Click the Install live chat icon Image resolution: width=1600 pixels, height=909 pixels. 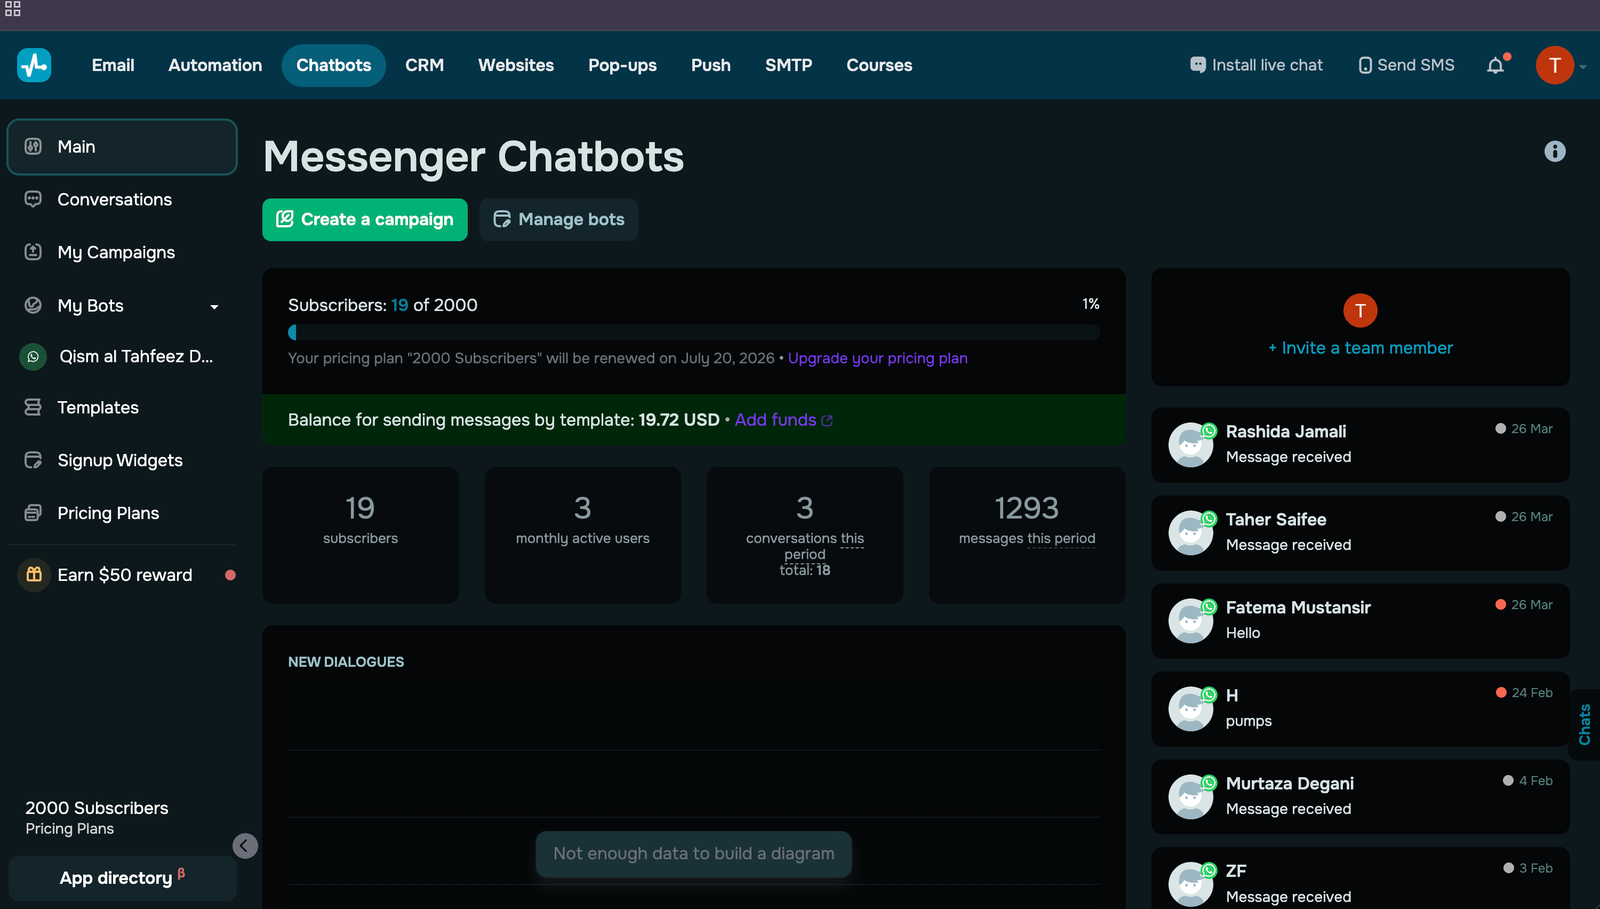tap(1196, 64)
